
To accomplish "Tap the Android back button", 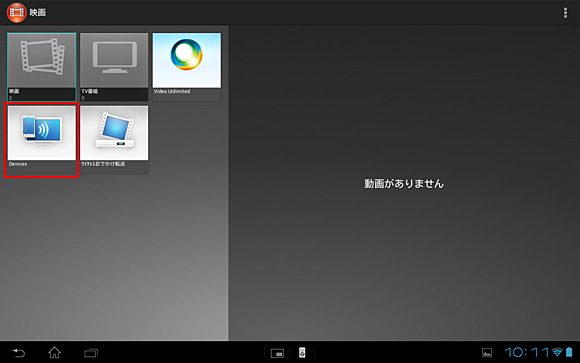I will point(18,353).
